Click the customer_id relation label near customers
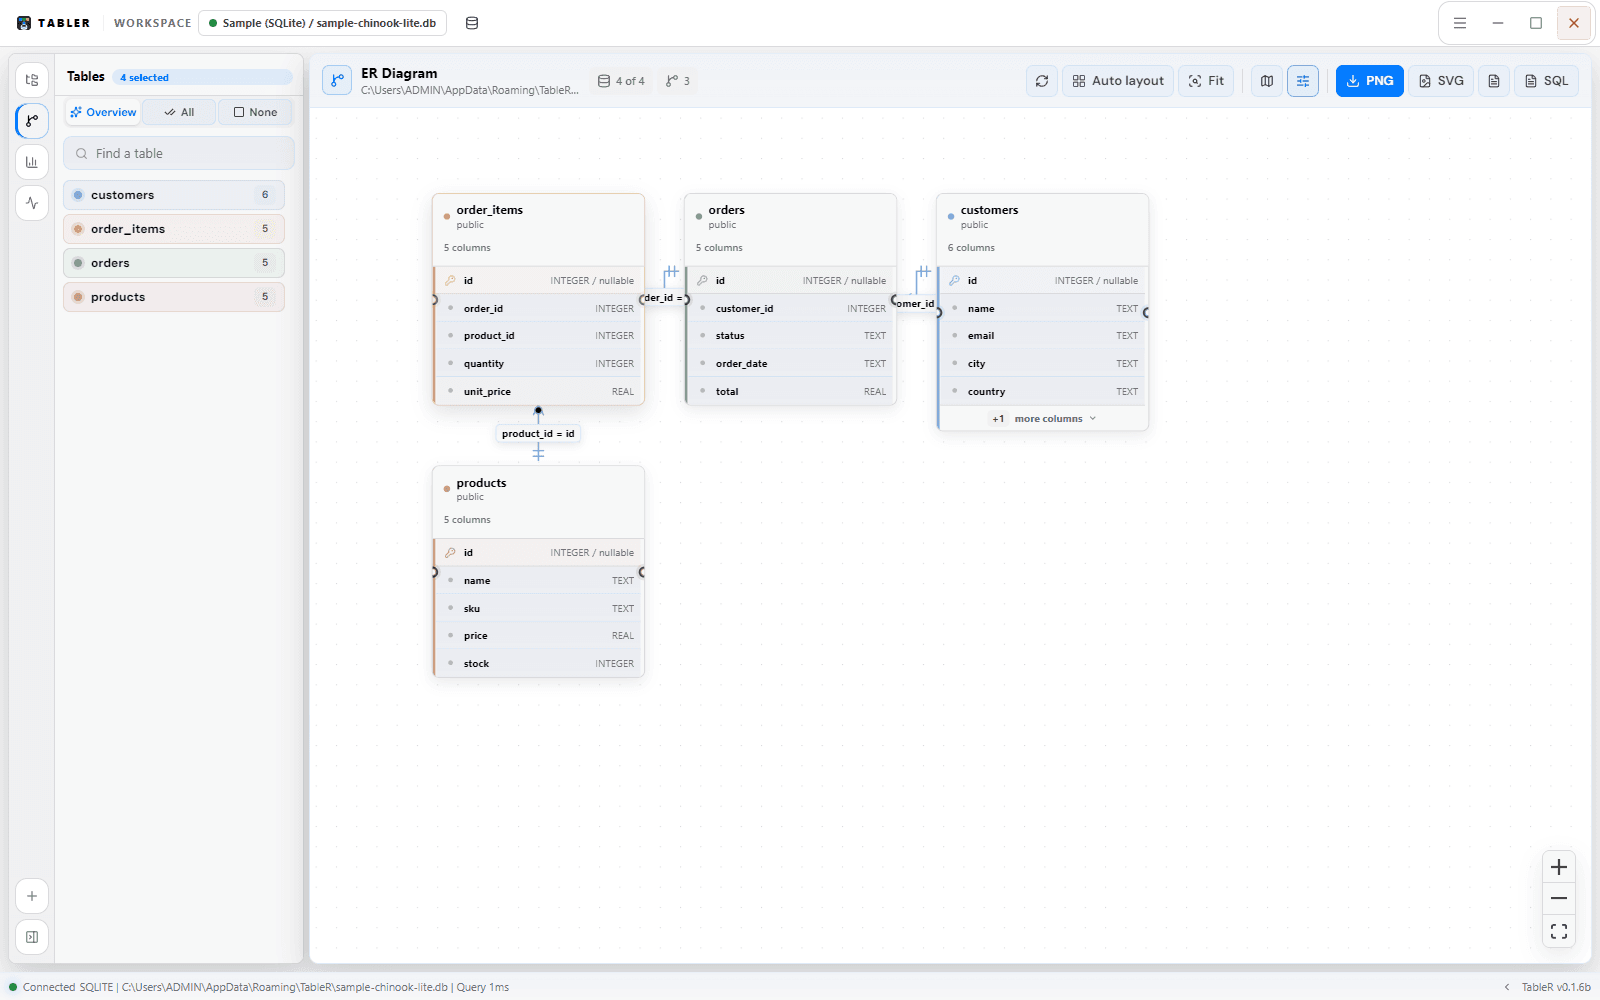 915,303
